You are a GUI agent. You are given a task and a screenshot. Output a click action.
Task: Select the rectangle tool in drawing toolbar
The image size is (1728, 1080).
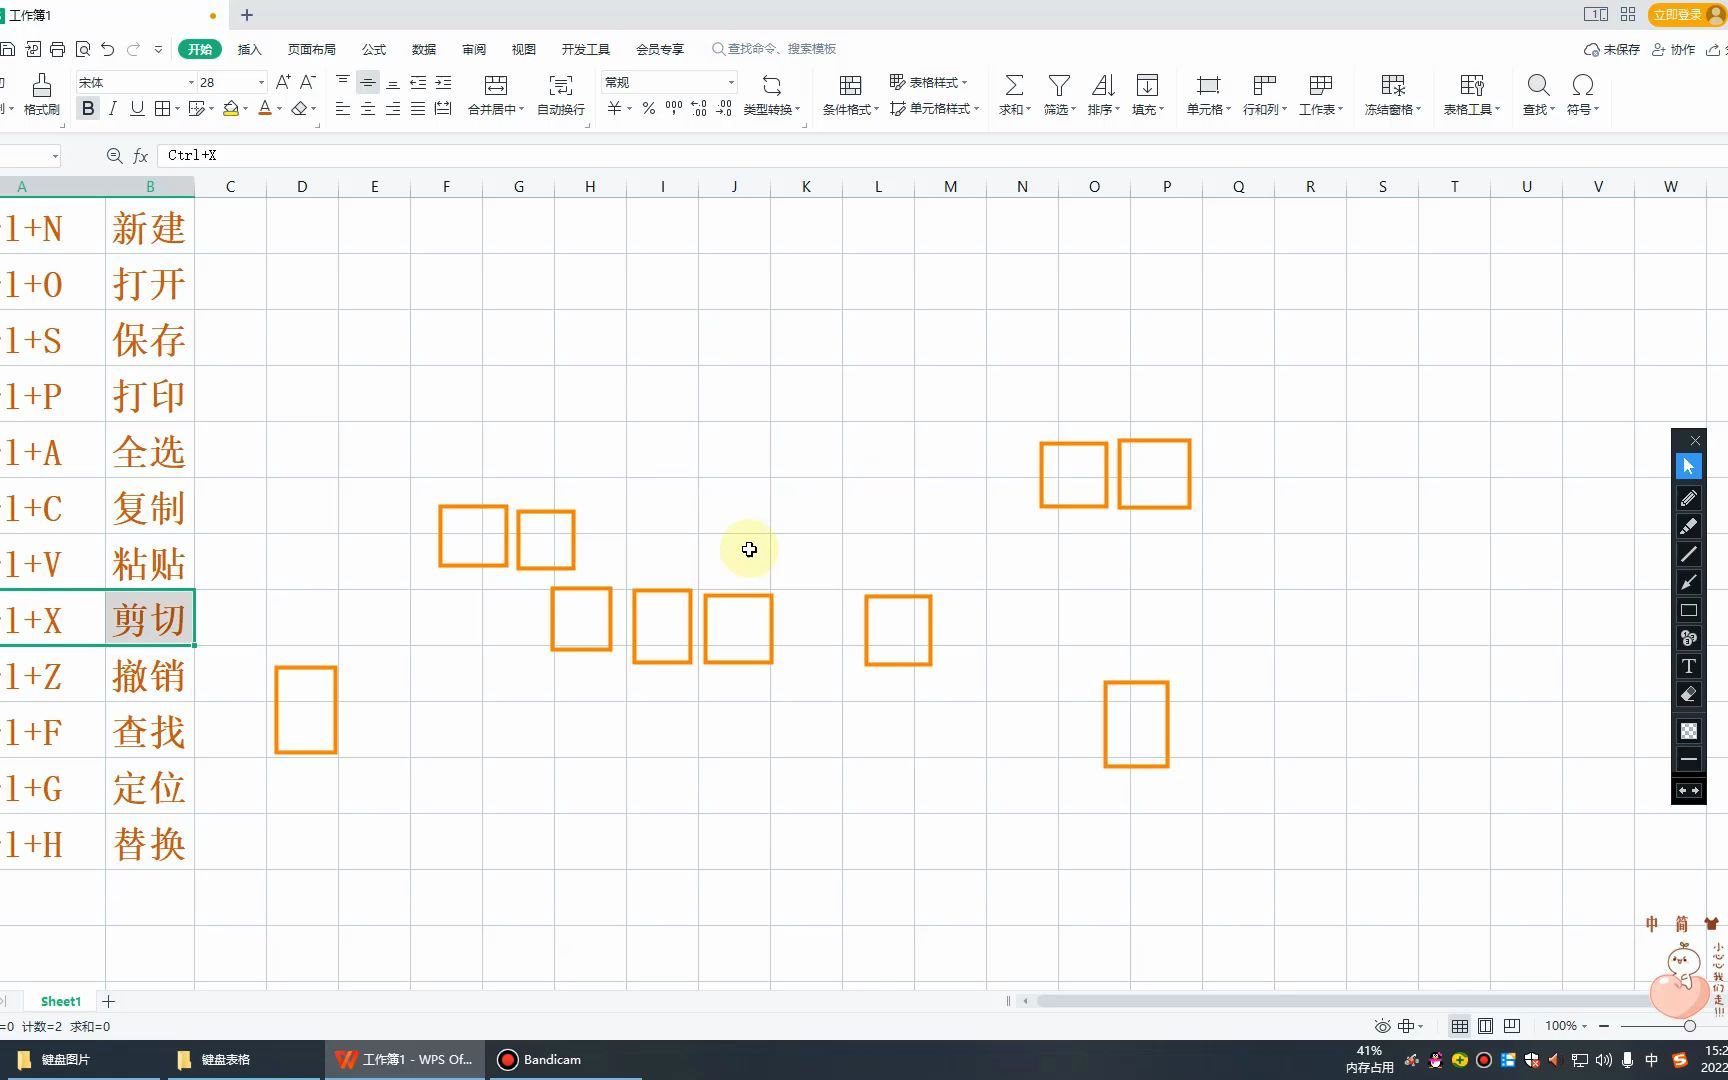pos(1688,610)
